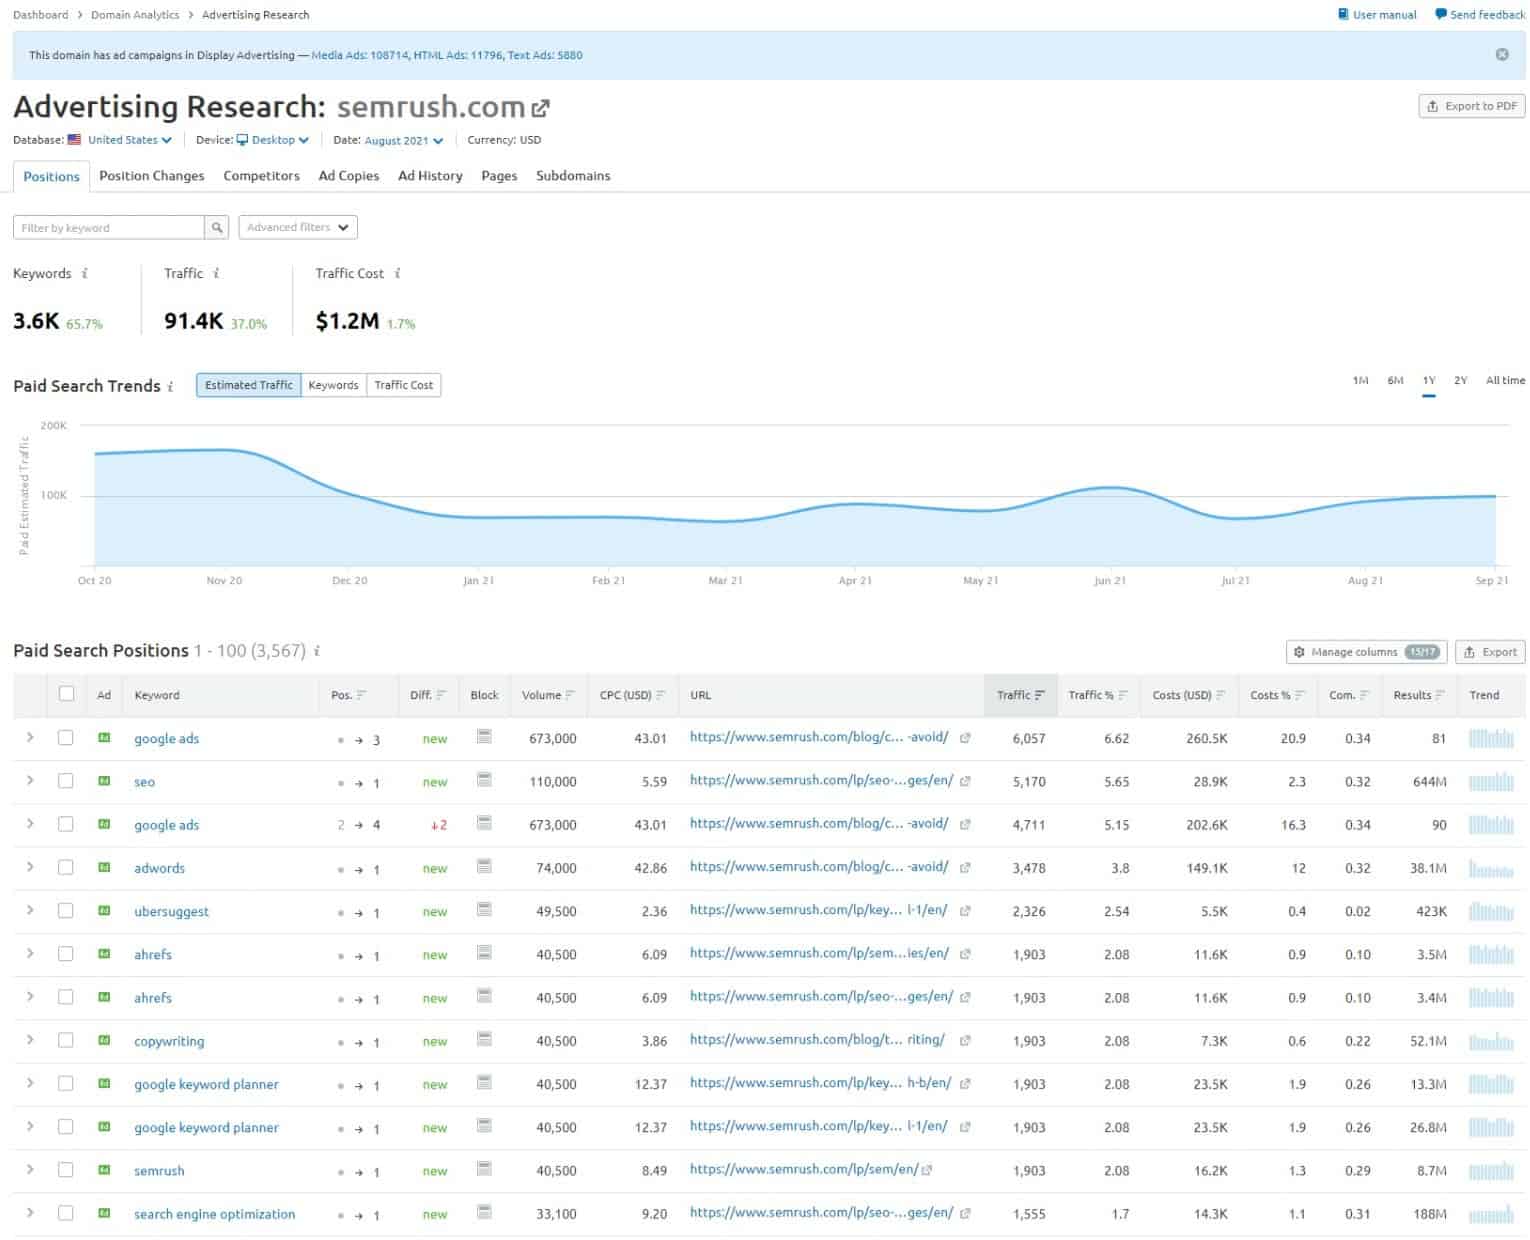The image size is (1530, 1240).
Task: Sort by Results column header
Action: click(1419, 695)
